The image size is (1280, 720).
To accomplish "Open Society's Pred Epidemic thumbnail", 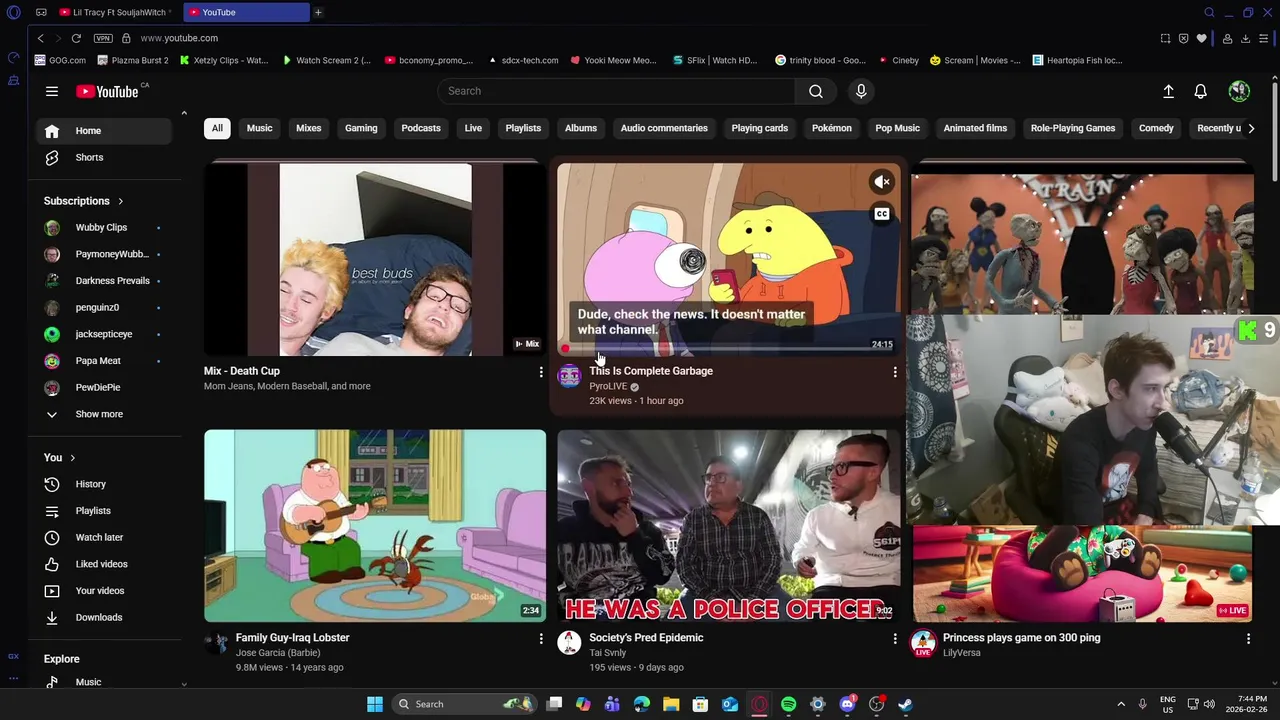I will pyautogui.click(x=729, y=526).
